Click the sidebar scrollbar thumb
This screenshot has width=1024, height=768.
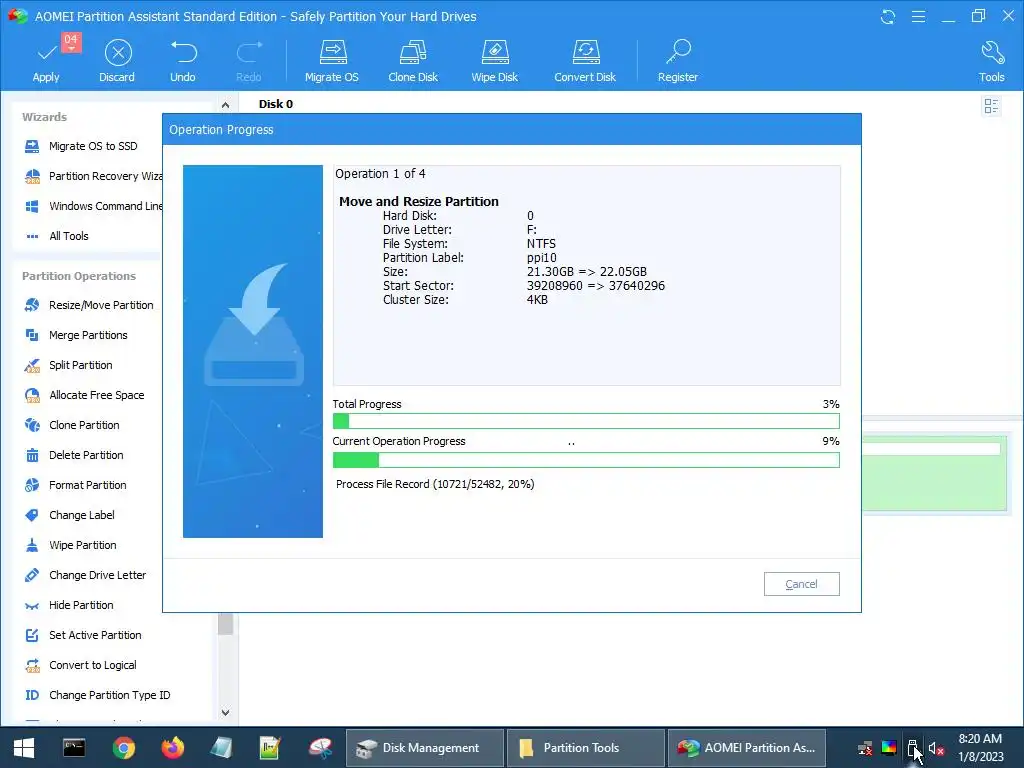click(225, 624)
